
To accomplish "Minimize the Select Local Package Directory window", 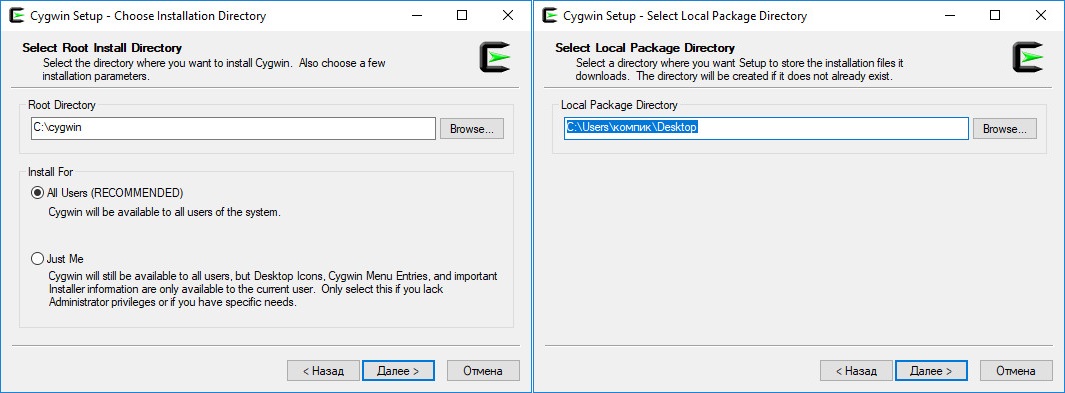I will [x=950, y=15].
